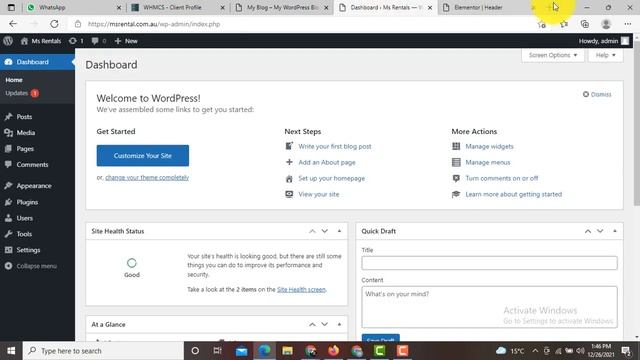Open Turn comments on or off link
Screen dimensions: 640x360
pyautogui.click(x=502, y=178)
